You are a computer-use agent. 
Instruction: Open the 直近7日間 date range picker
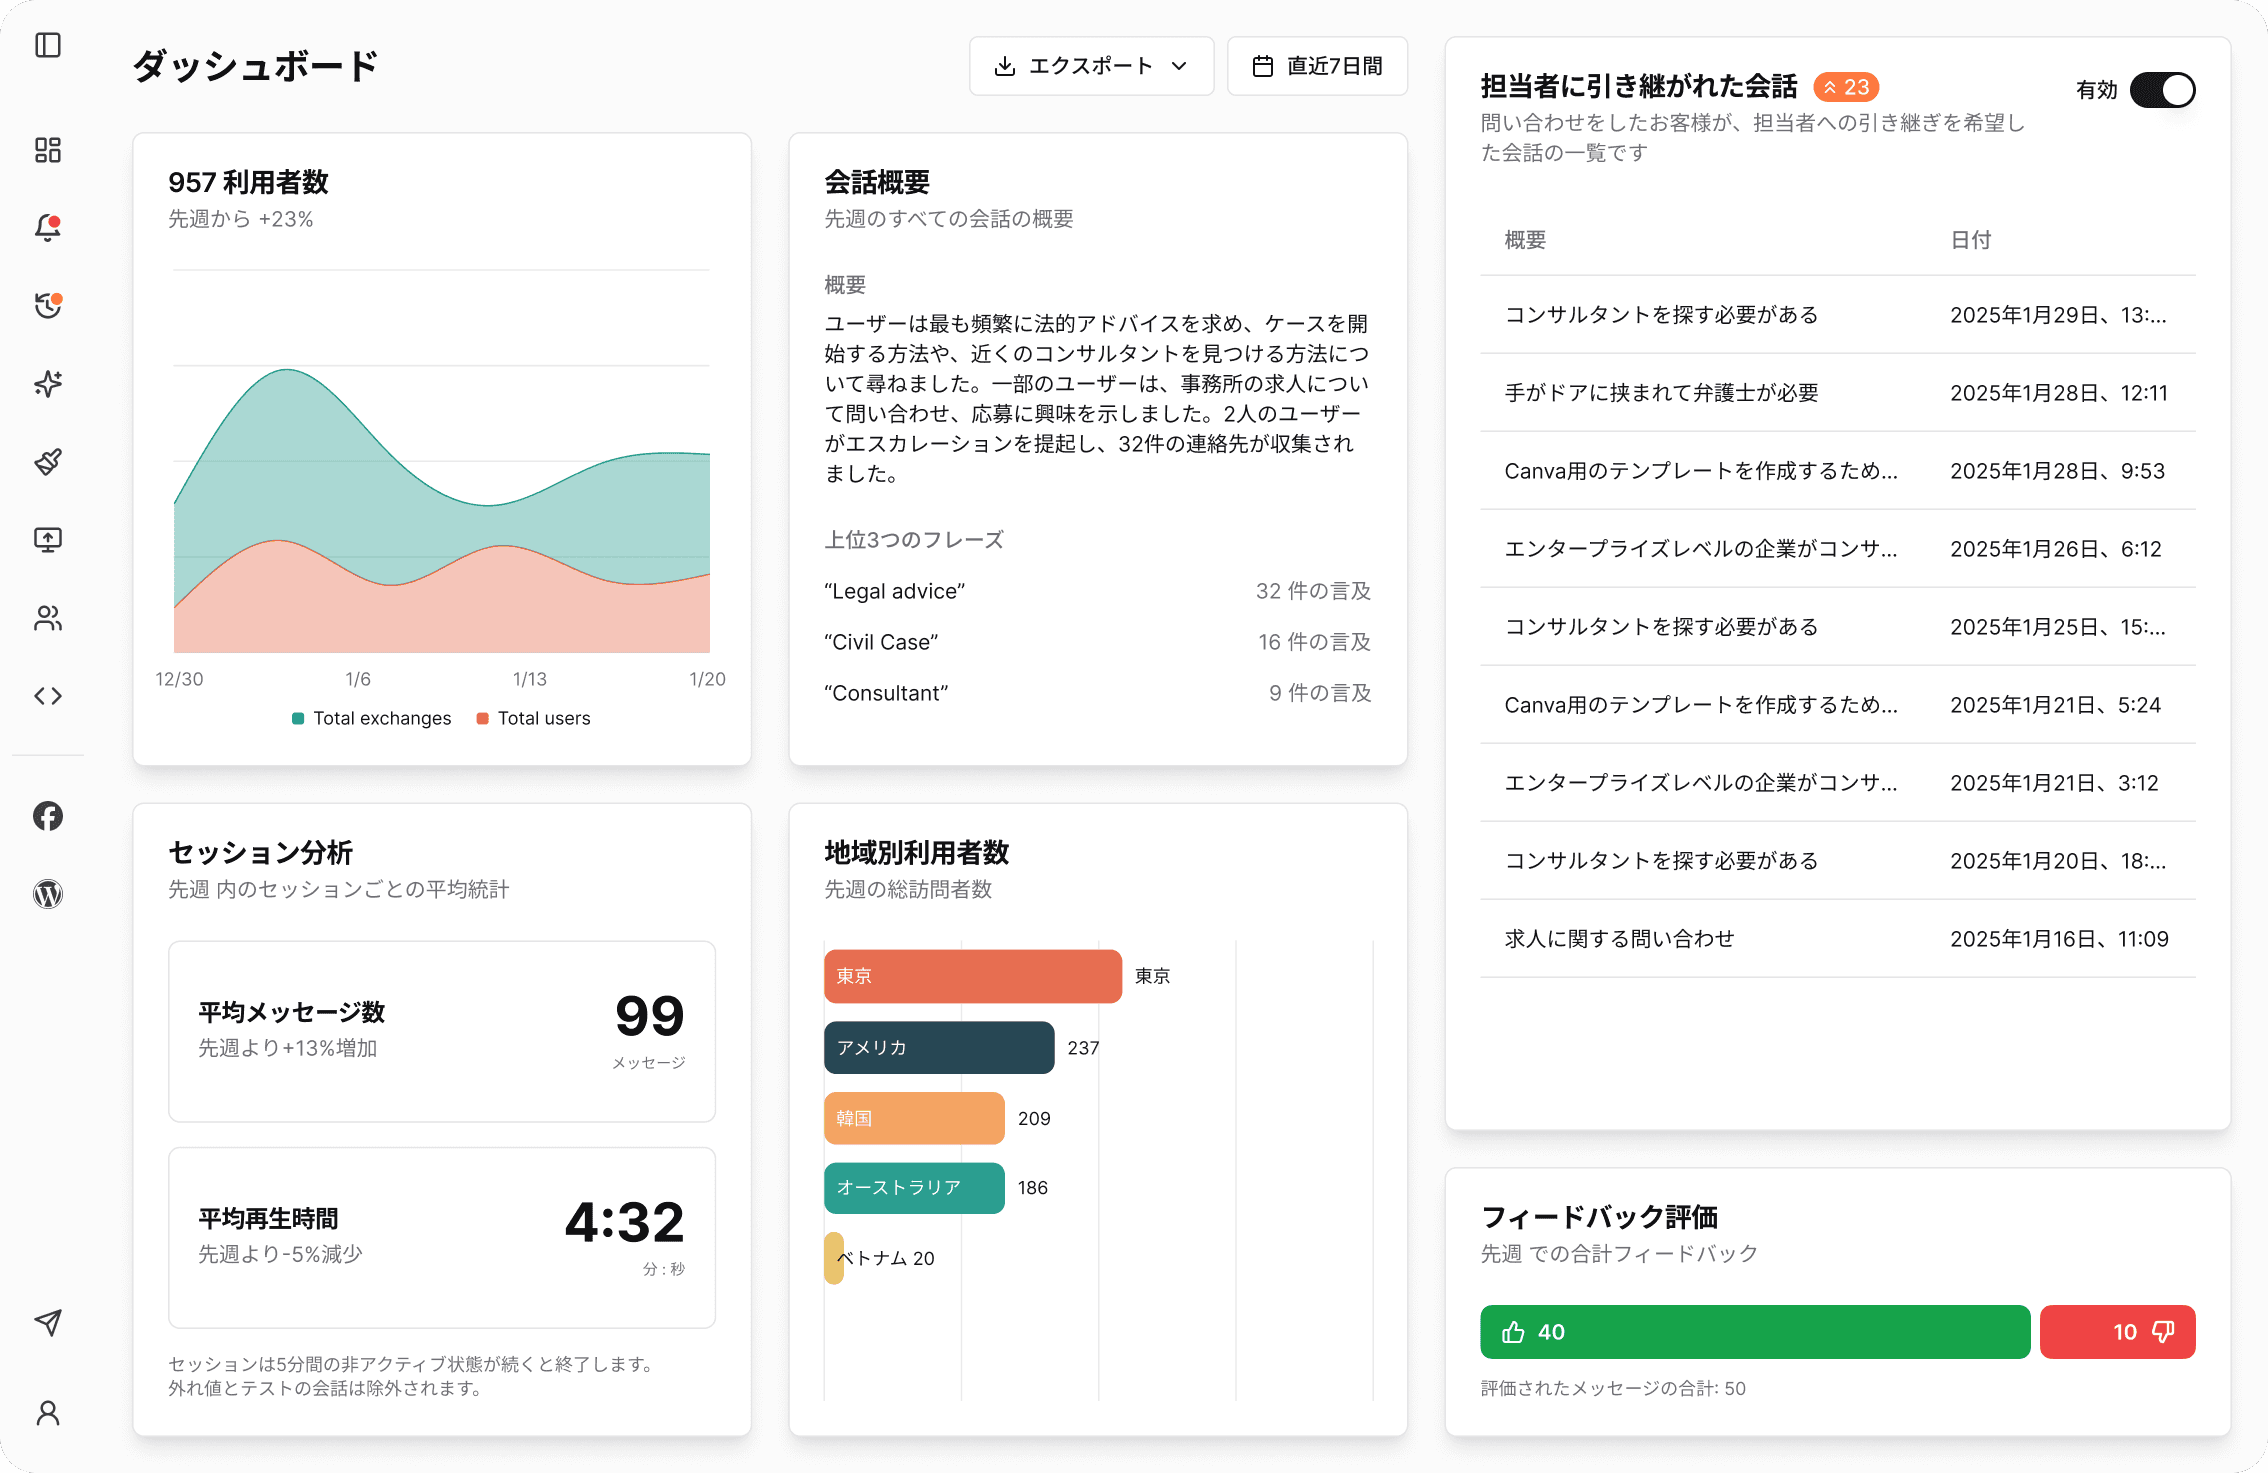1318,66
